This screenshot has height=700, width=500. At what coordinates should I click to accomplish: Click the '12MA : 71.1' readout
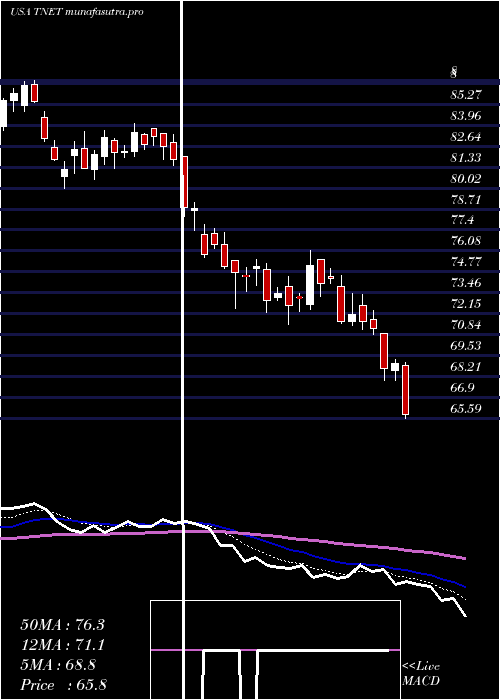62,645
